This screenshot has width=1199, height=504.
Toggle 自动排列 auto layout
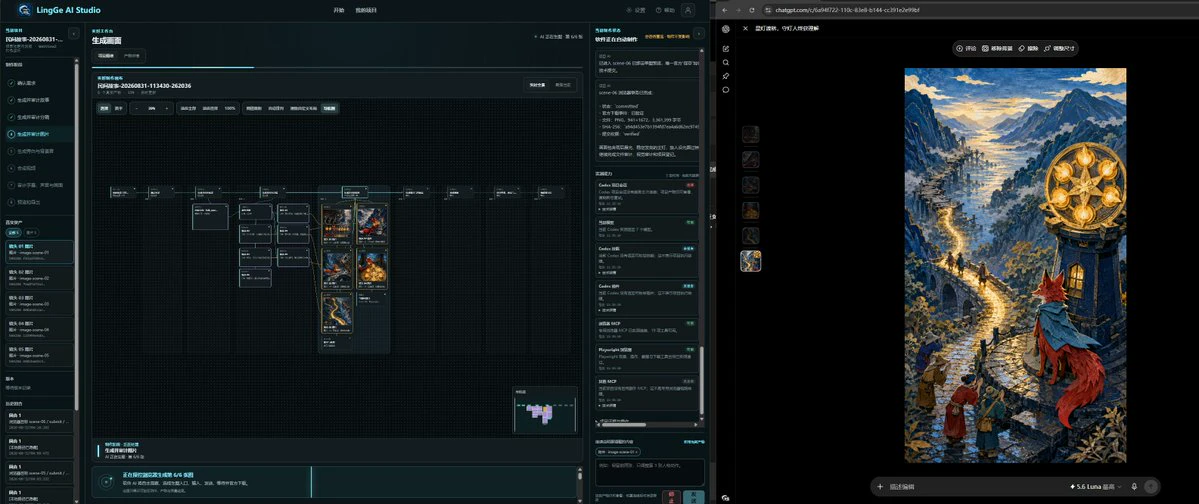coord(275,109)
